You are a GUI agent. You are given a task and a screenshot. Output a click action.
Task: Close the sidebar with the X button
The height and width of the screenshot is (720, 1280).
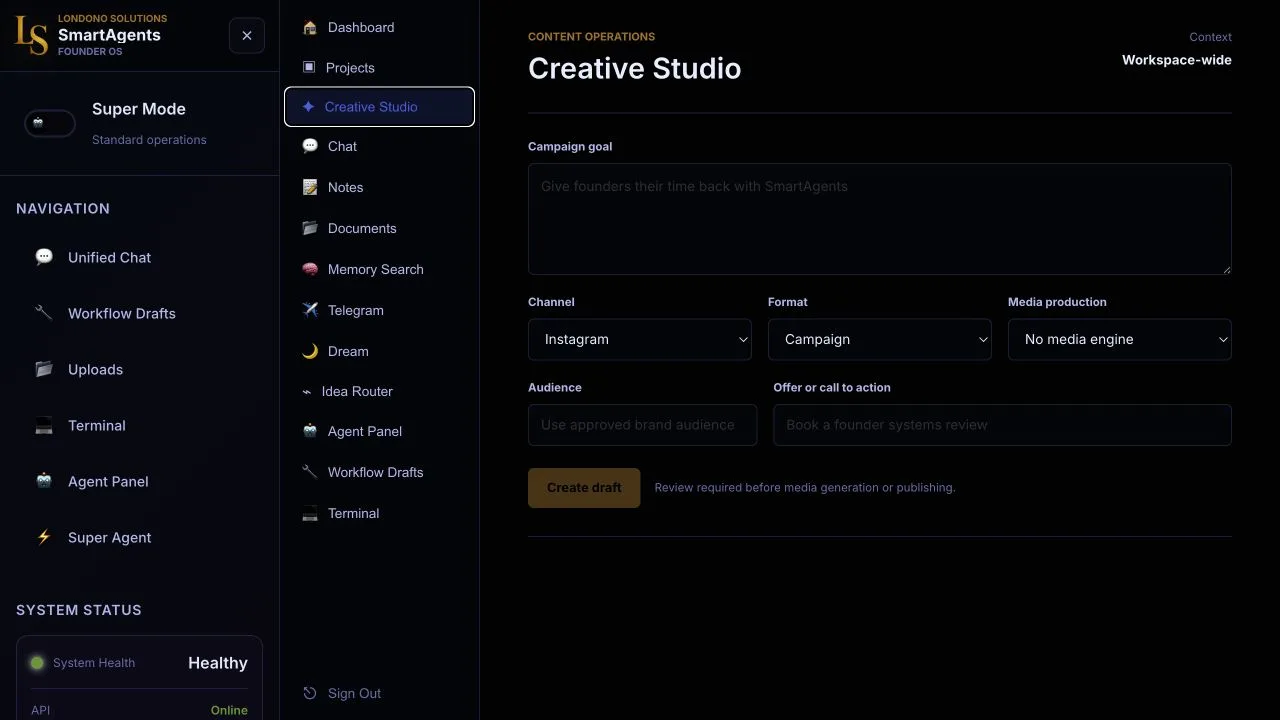247,35
